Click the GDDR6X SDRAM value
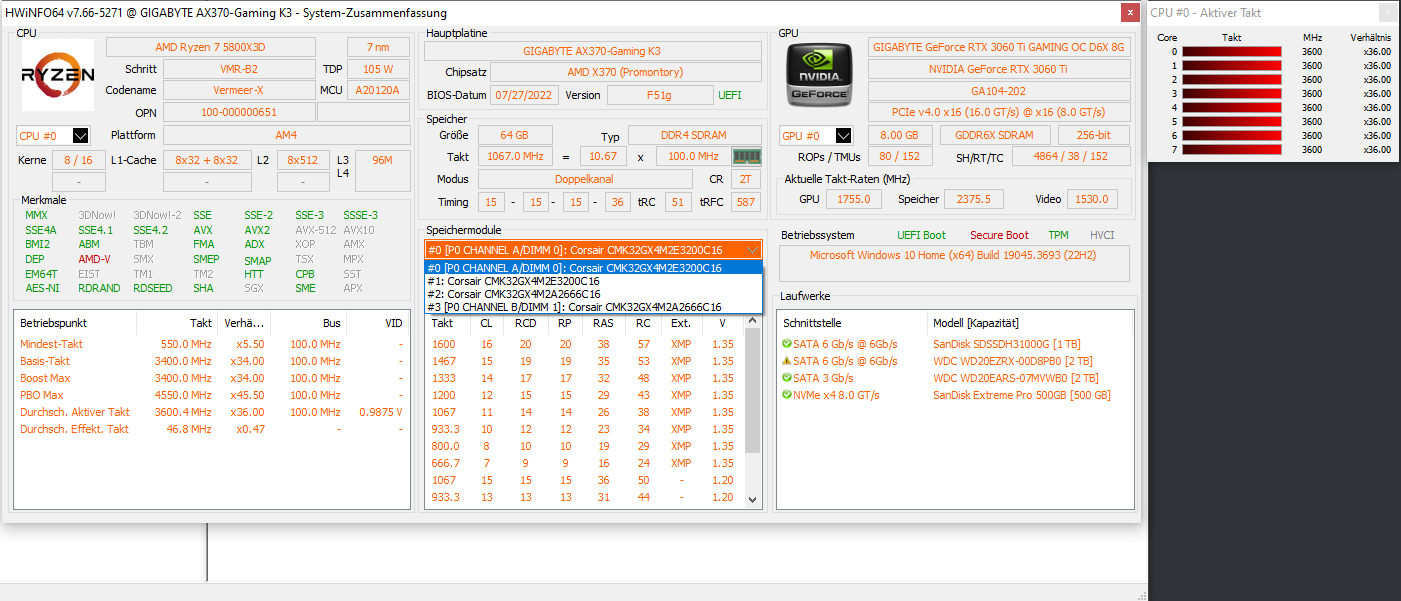Image resolution: width=1401 pixels, height=601 pixels. [995, 135]
